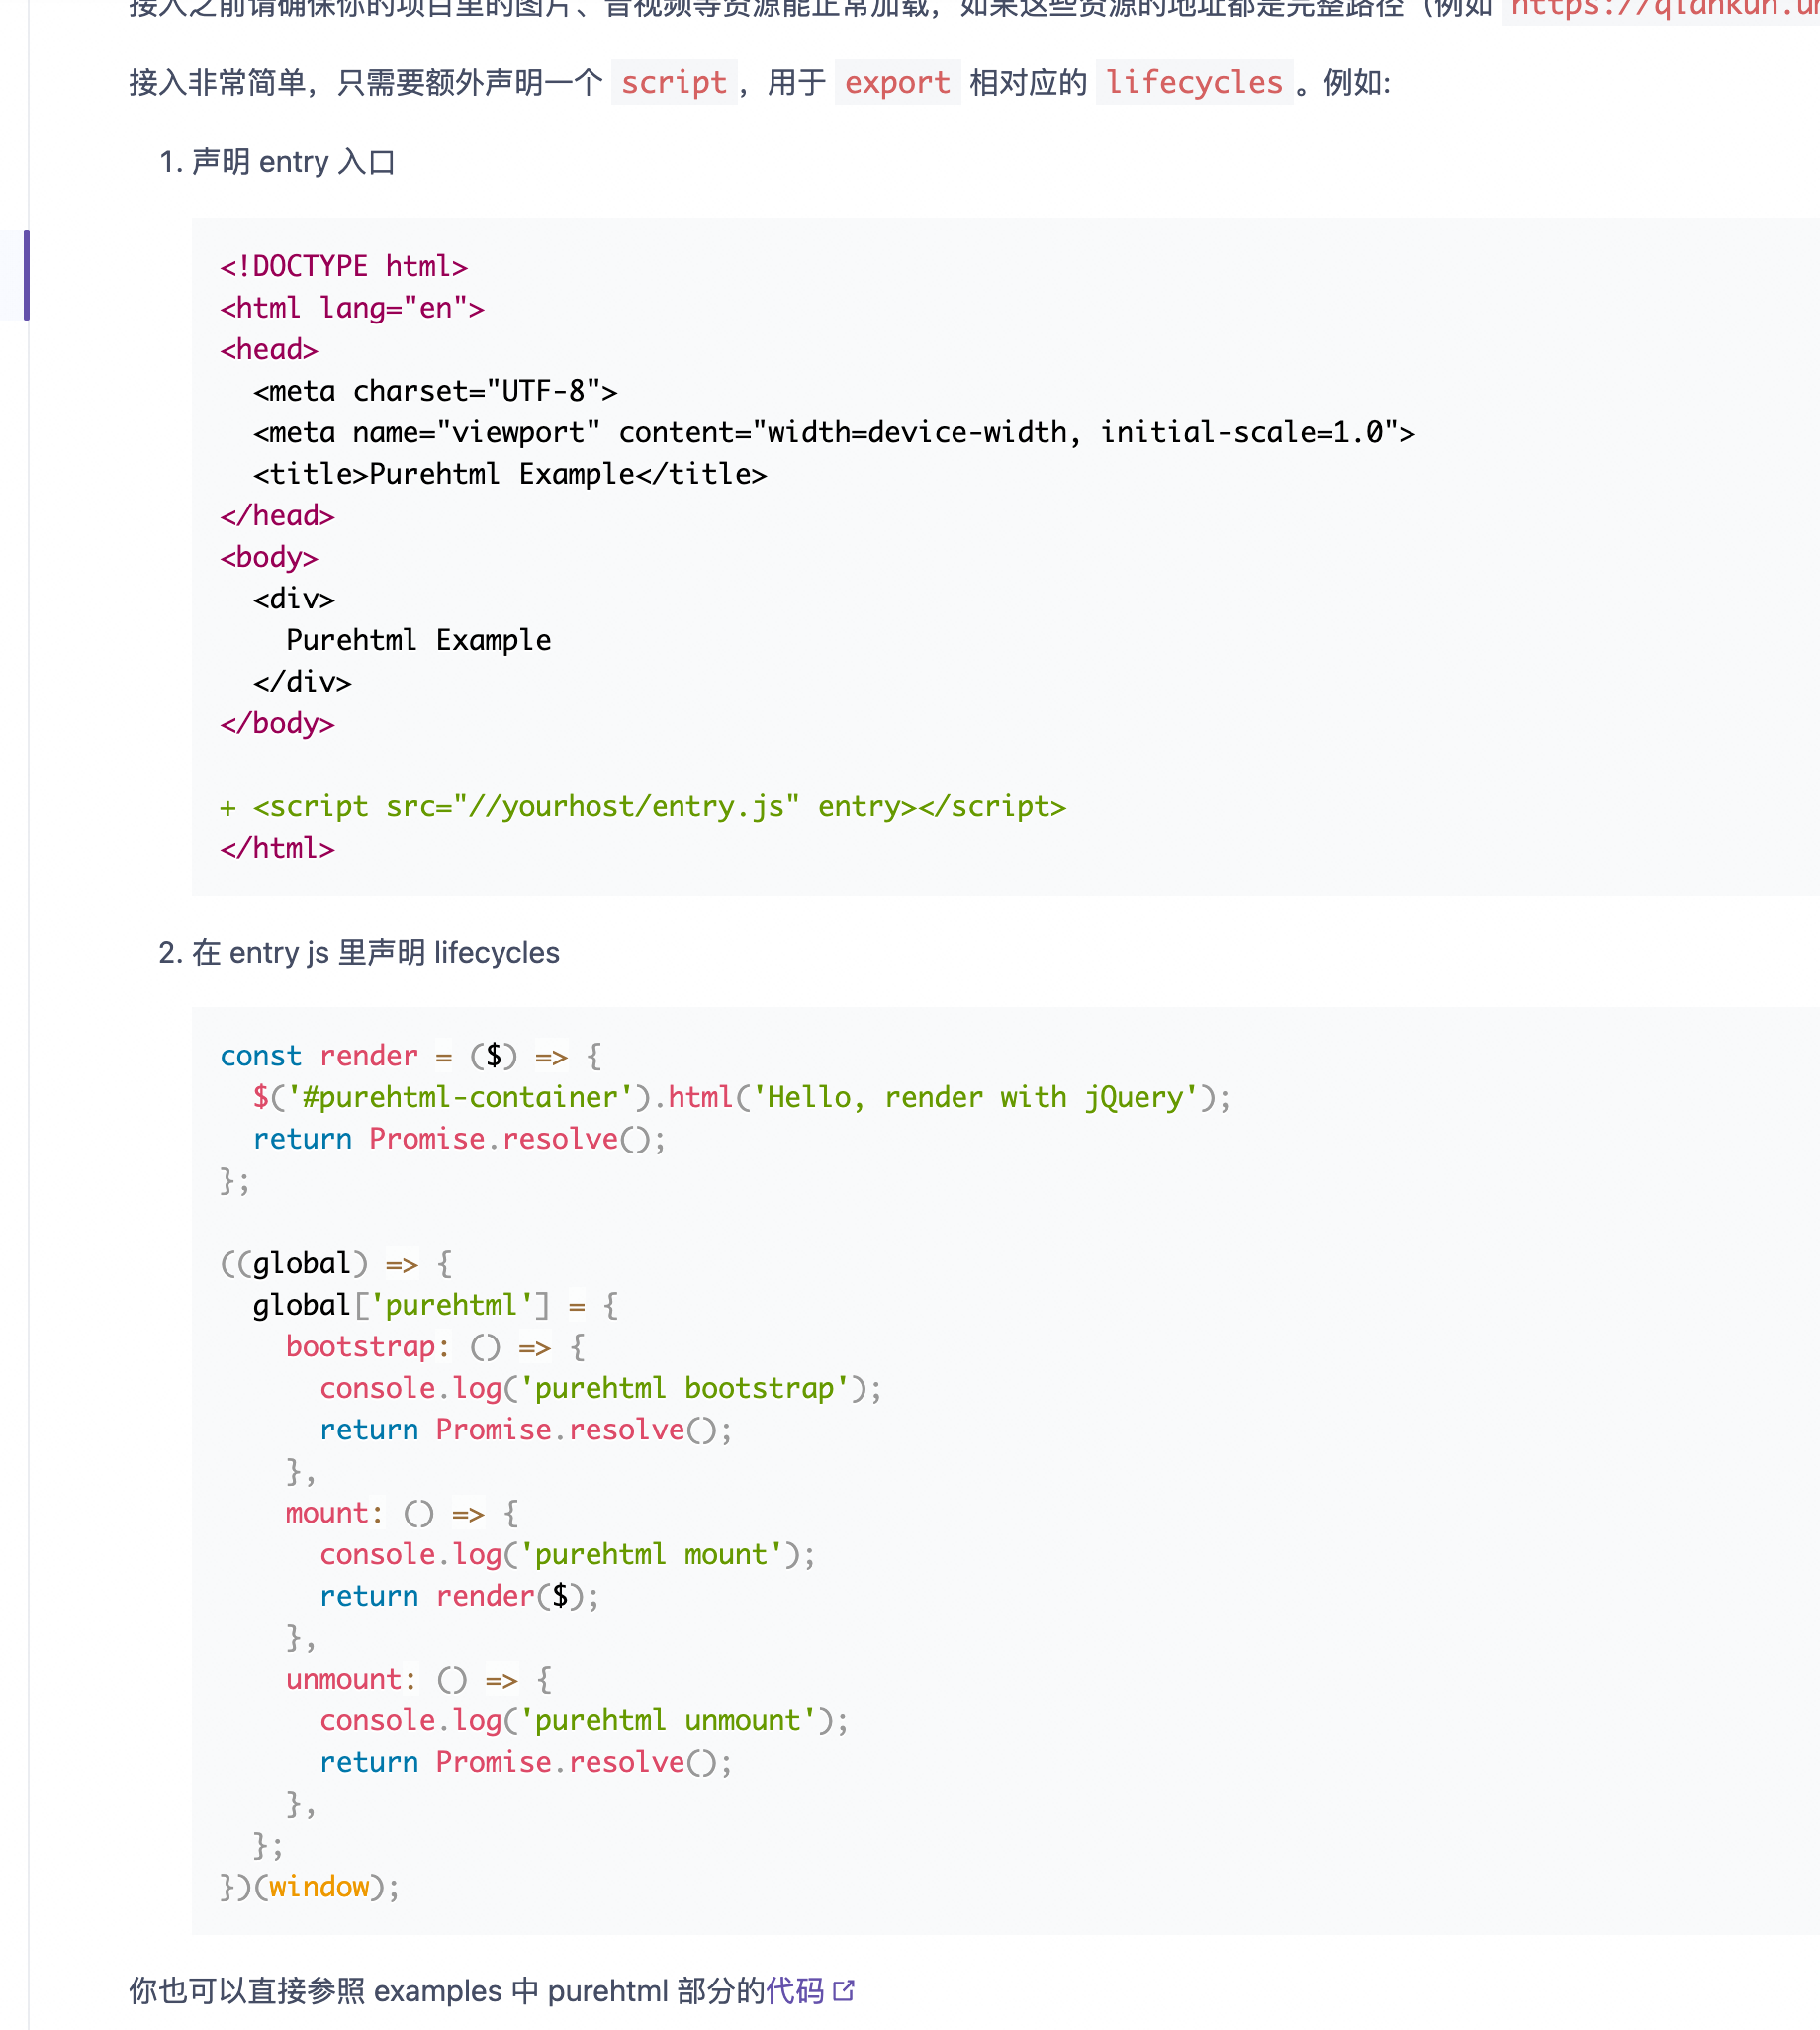Click the "global['purehtml'] = {" line

(435, 1305)
